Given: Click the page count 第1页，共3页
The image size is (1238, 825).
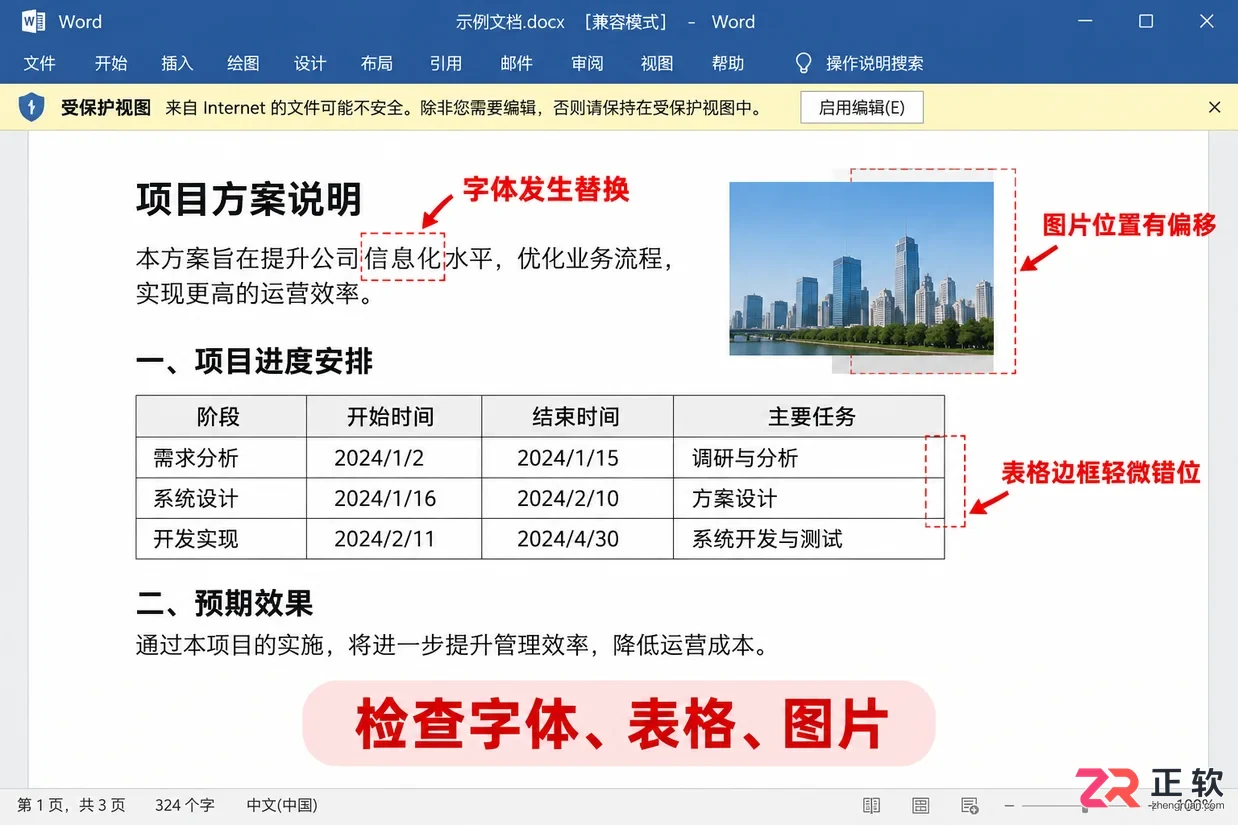Looking at the screenshot, I should tap(71, 805).
